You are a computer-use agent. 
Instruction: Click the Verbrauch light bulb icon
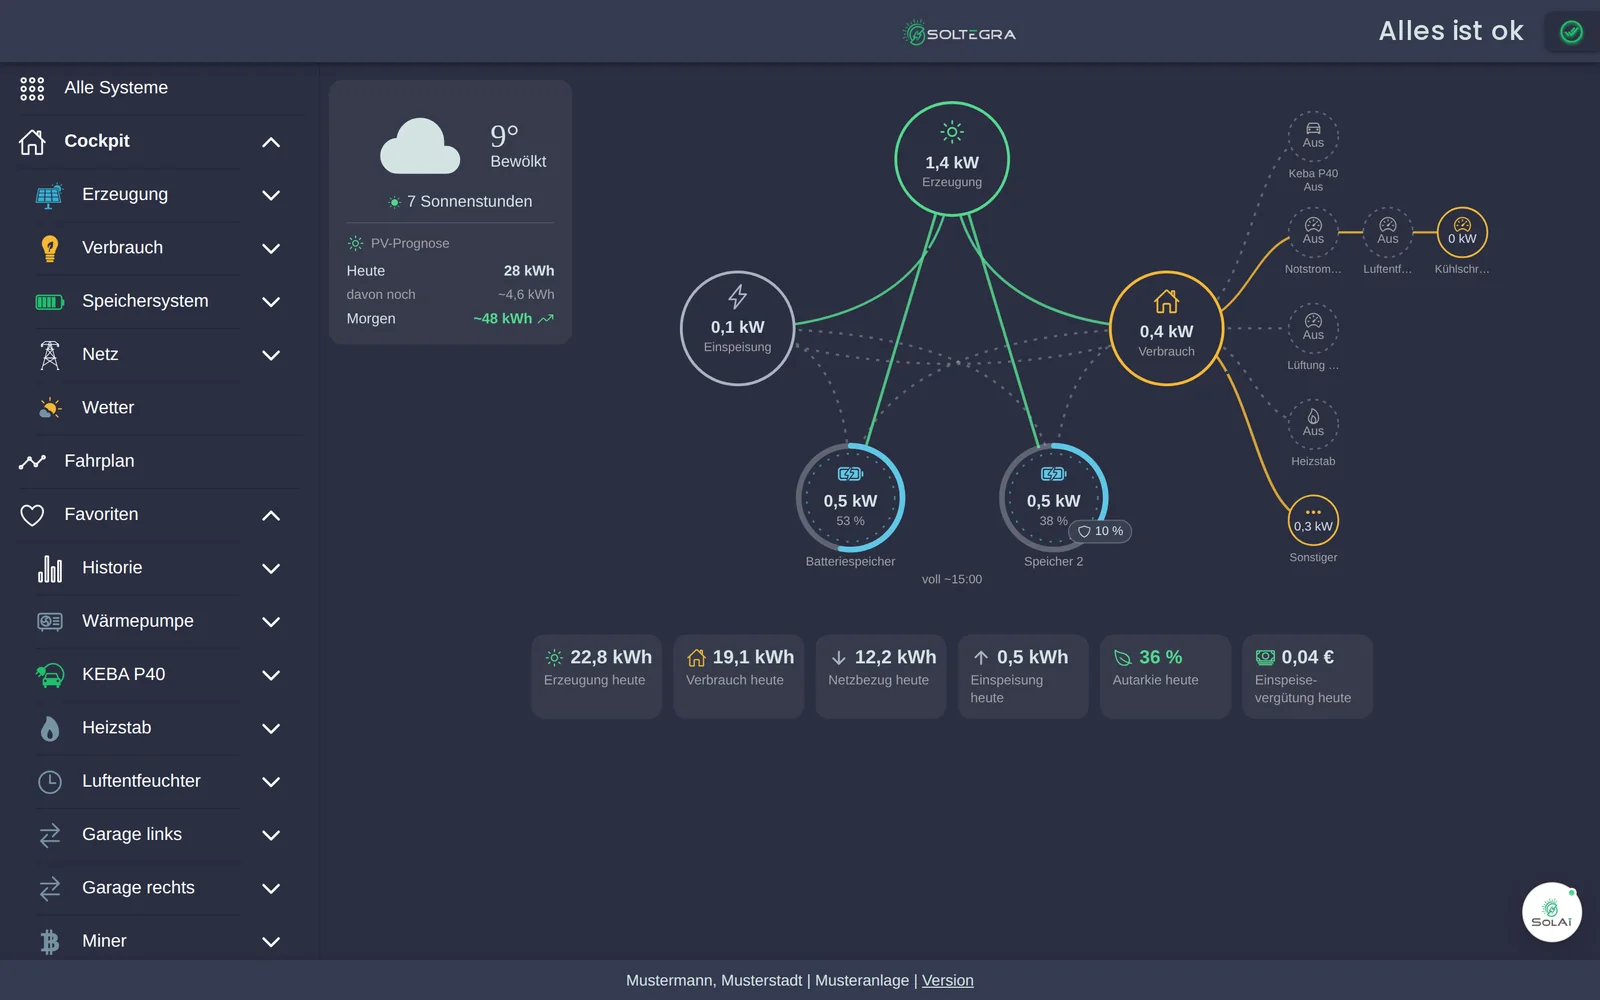point(49,248)
